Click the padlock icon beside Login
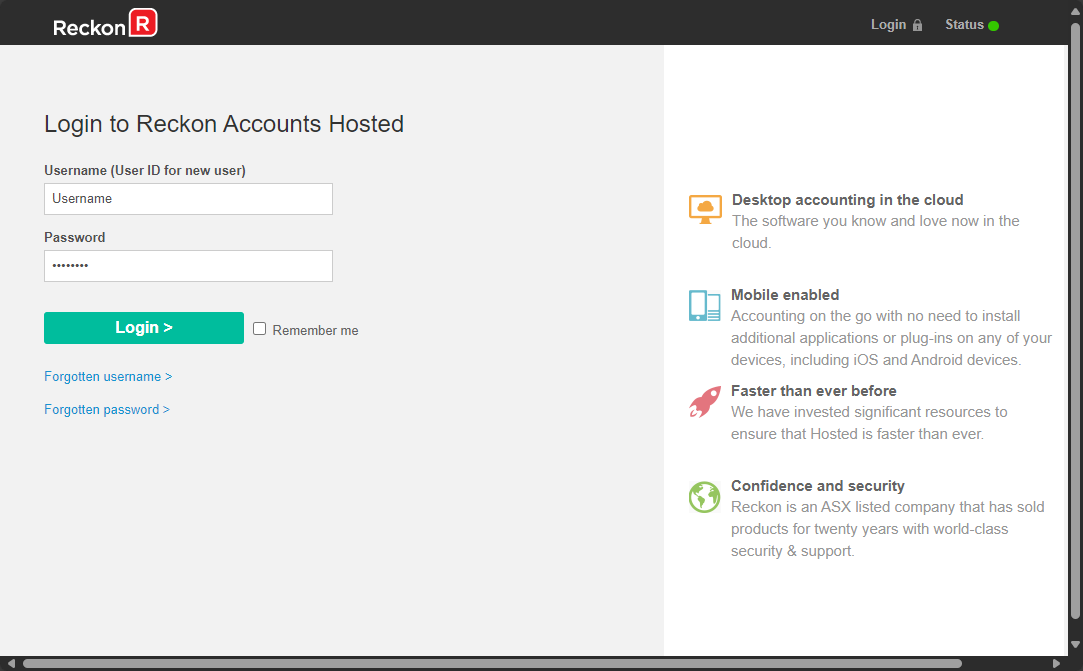 pos(917,25)
